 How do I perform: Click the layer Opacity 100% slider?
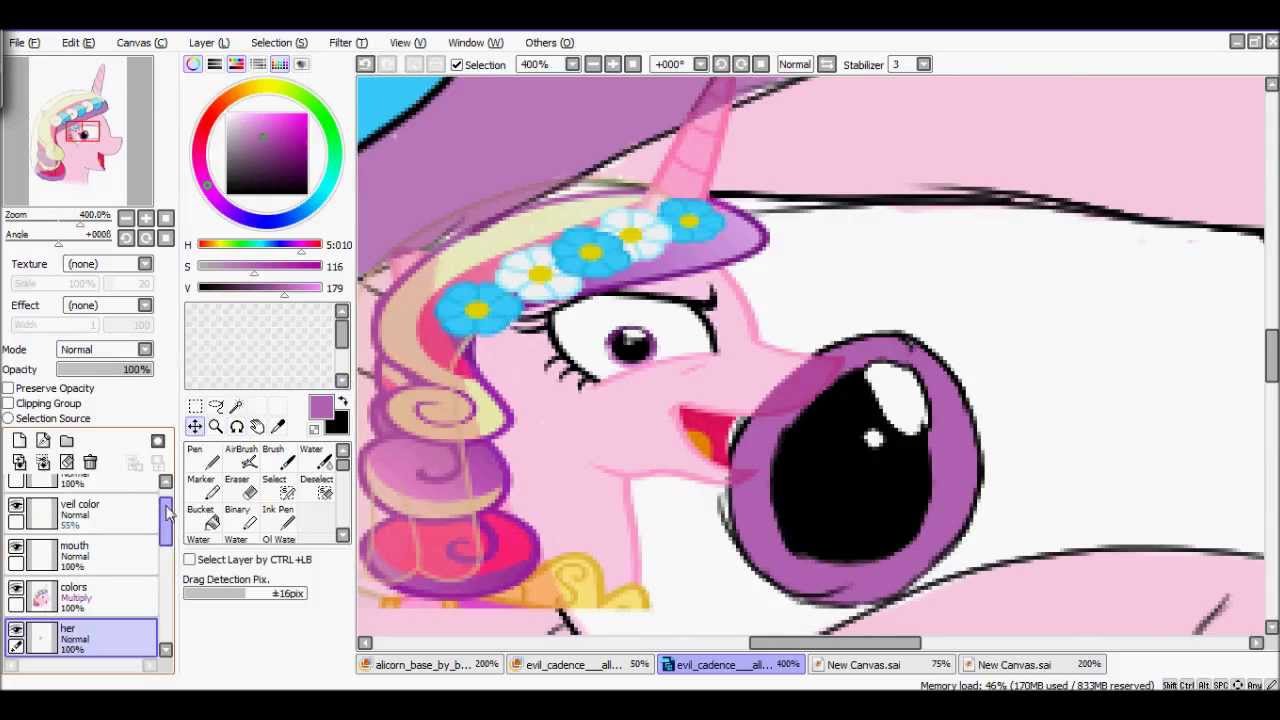pyautogui.click(x=105, y=370)
